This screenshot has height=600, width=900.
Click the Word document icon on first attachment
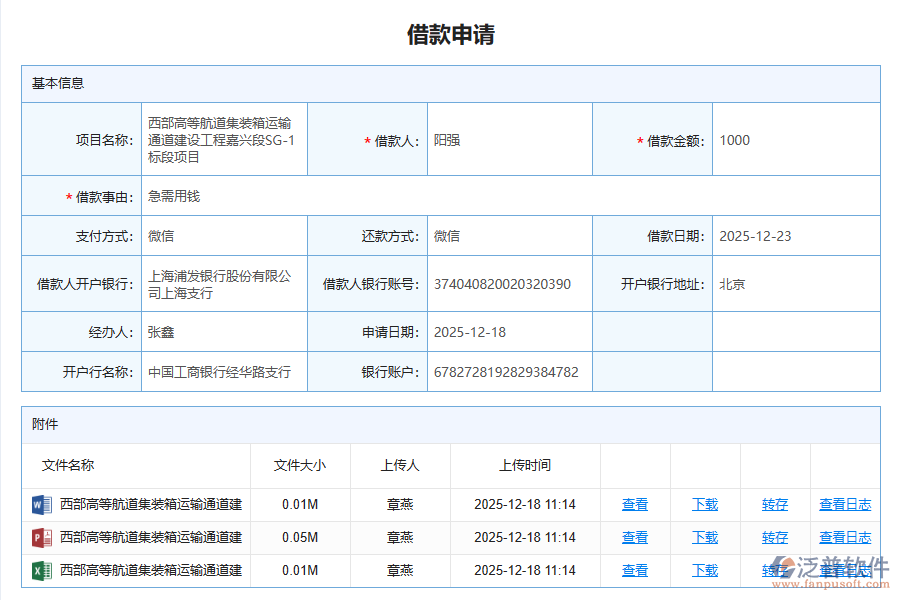(41, 505)
